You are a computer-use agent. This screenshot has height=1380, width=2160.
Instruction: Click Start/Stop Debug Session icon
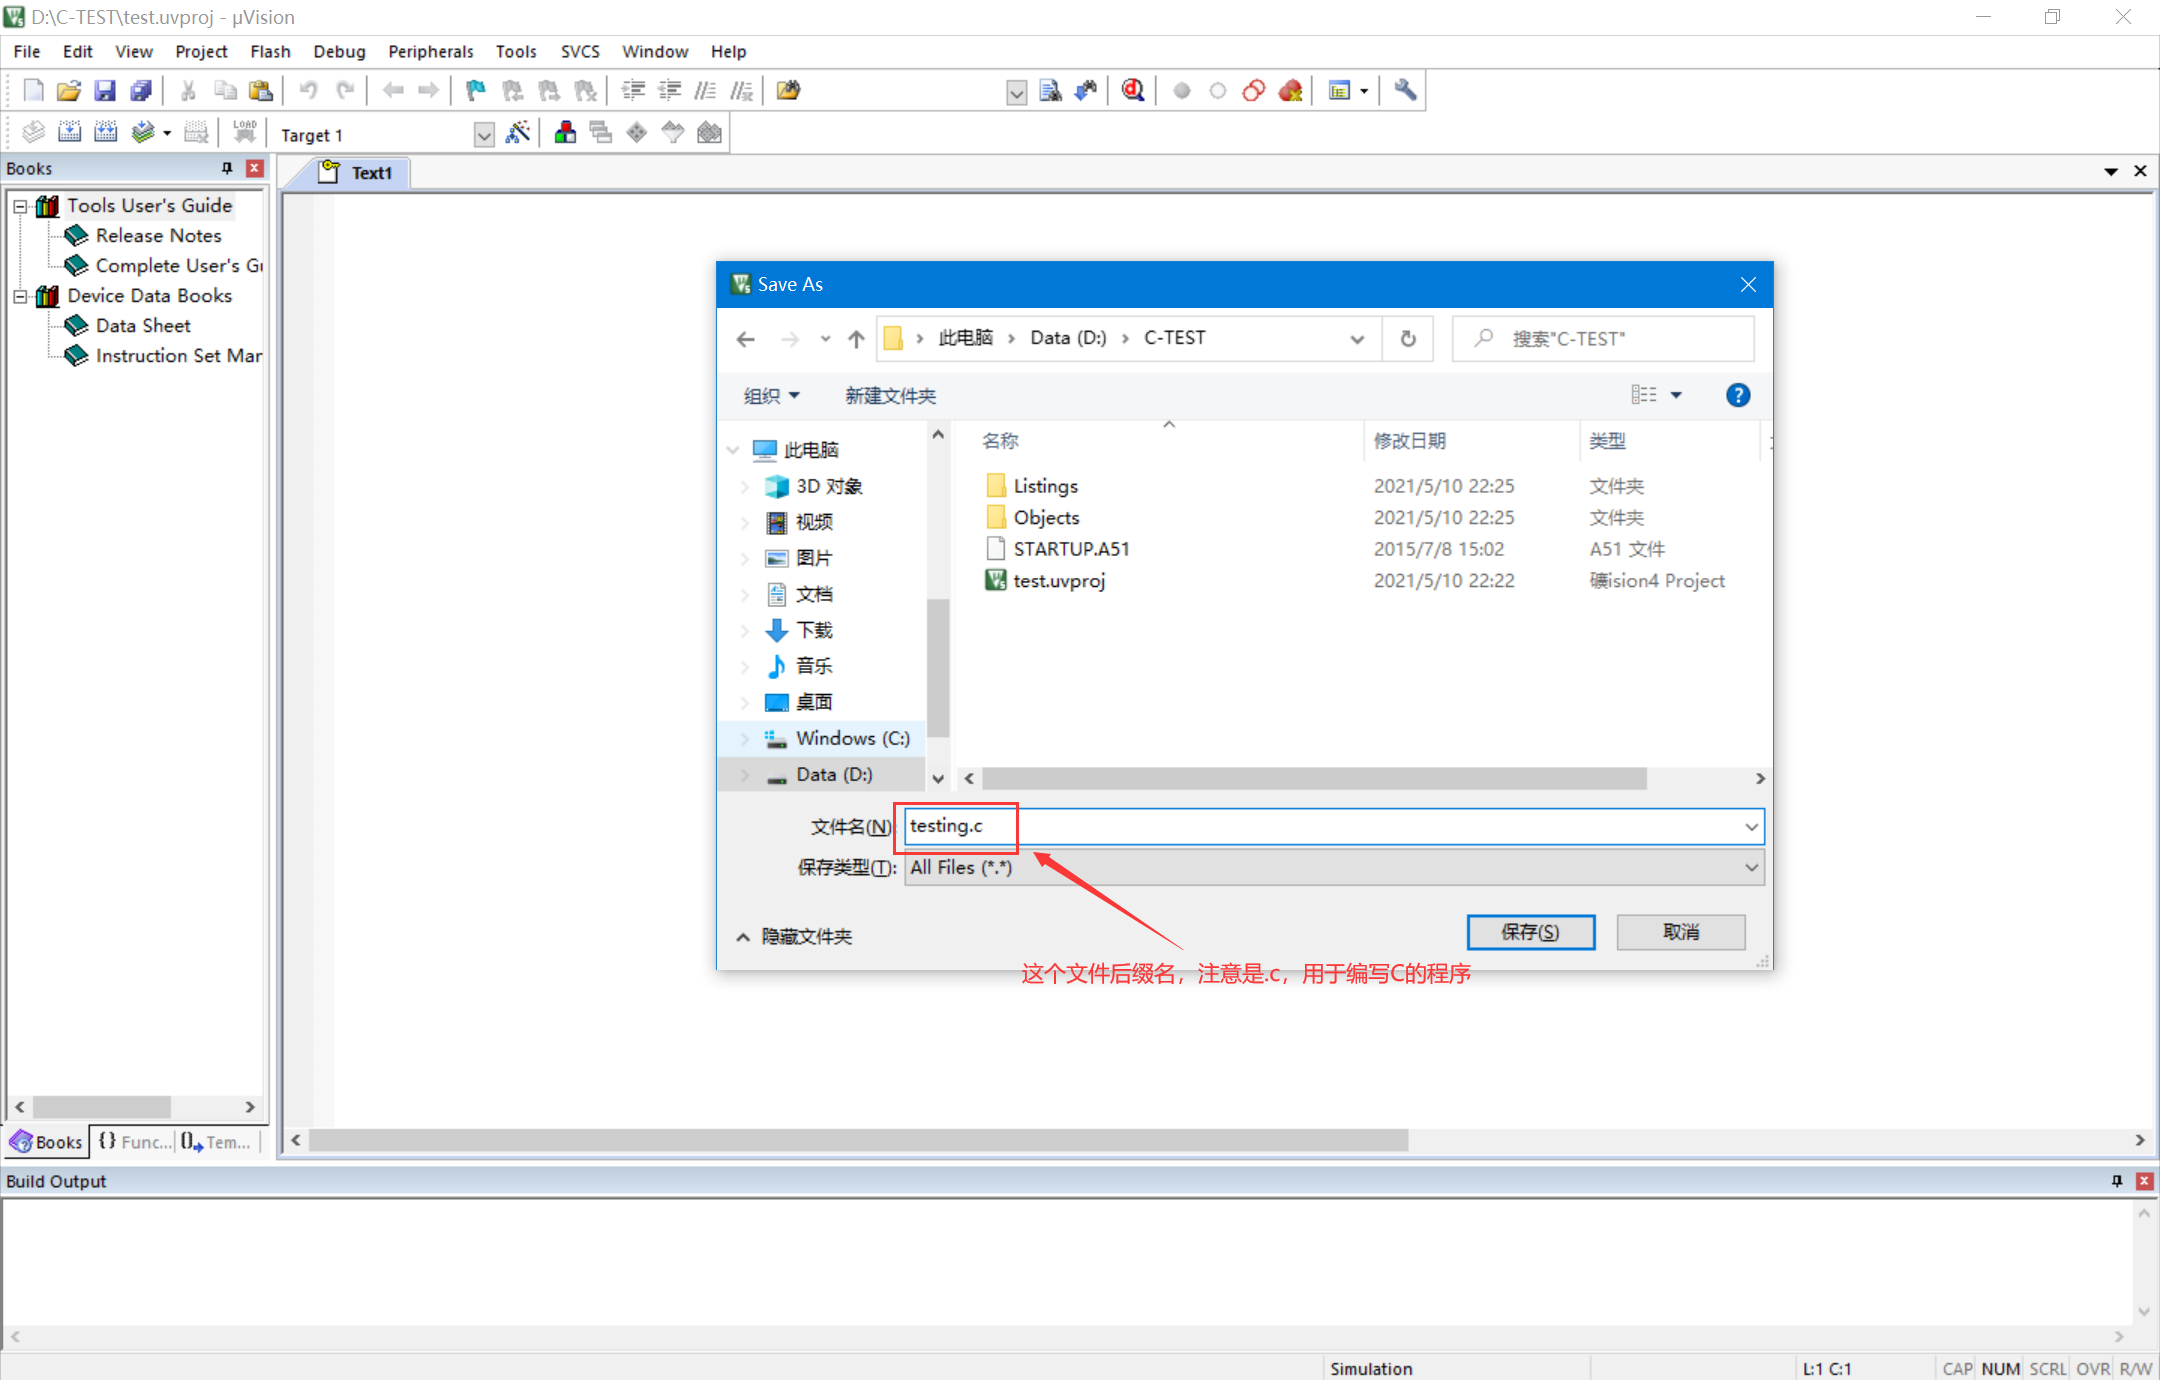tap(1132, 91)
